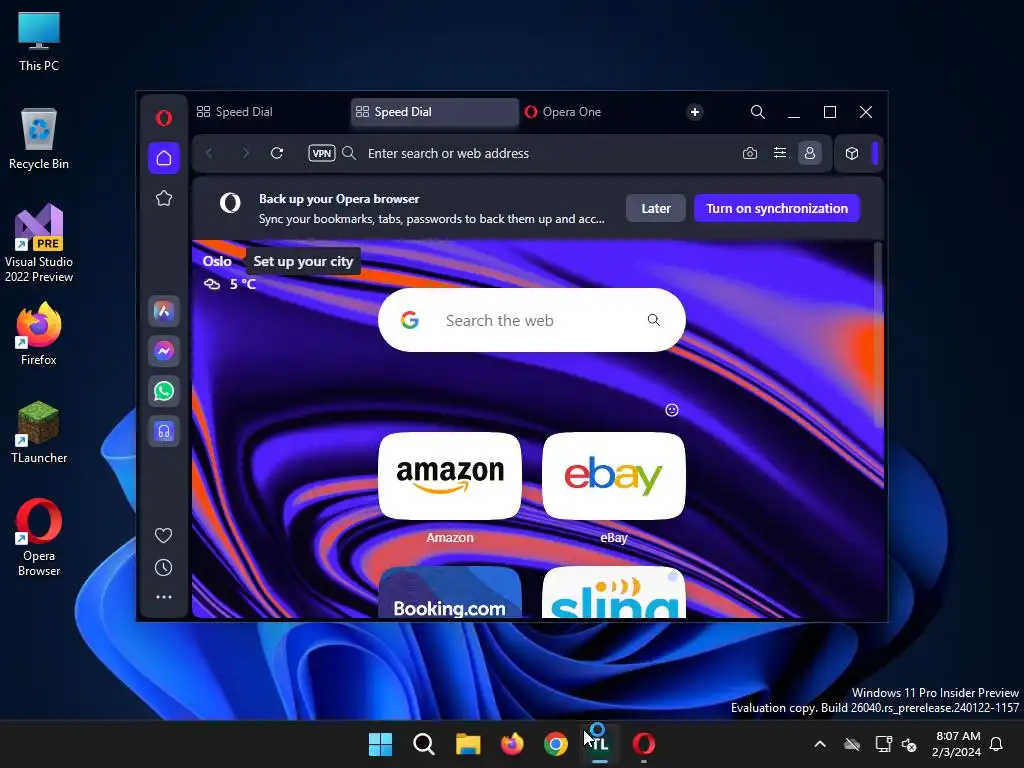Open Bookmarks star icon in sidebar

click(164, 198)
